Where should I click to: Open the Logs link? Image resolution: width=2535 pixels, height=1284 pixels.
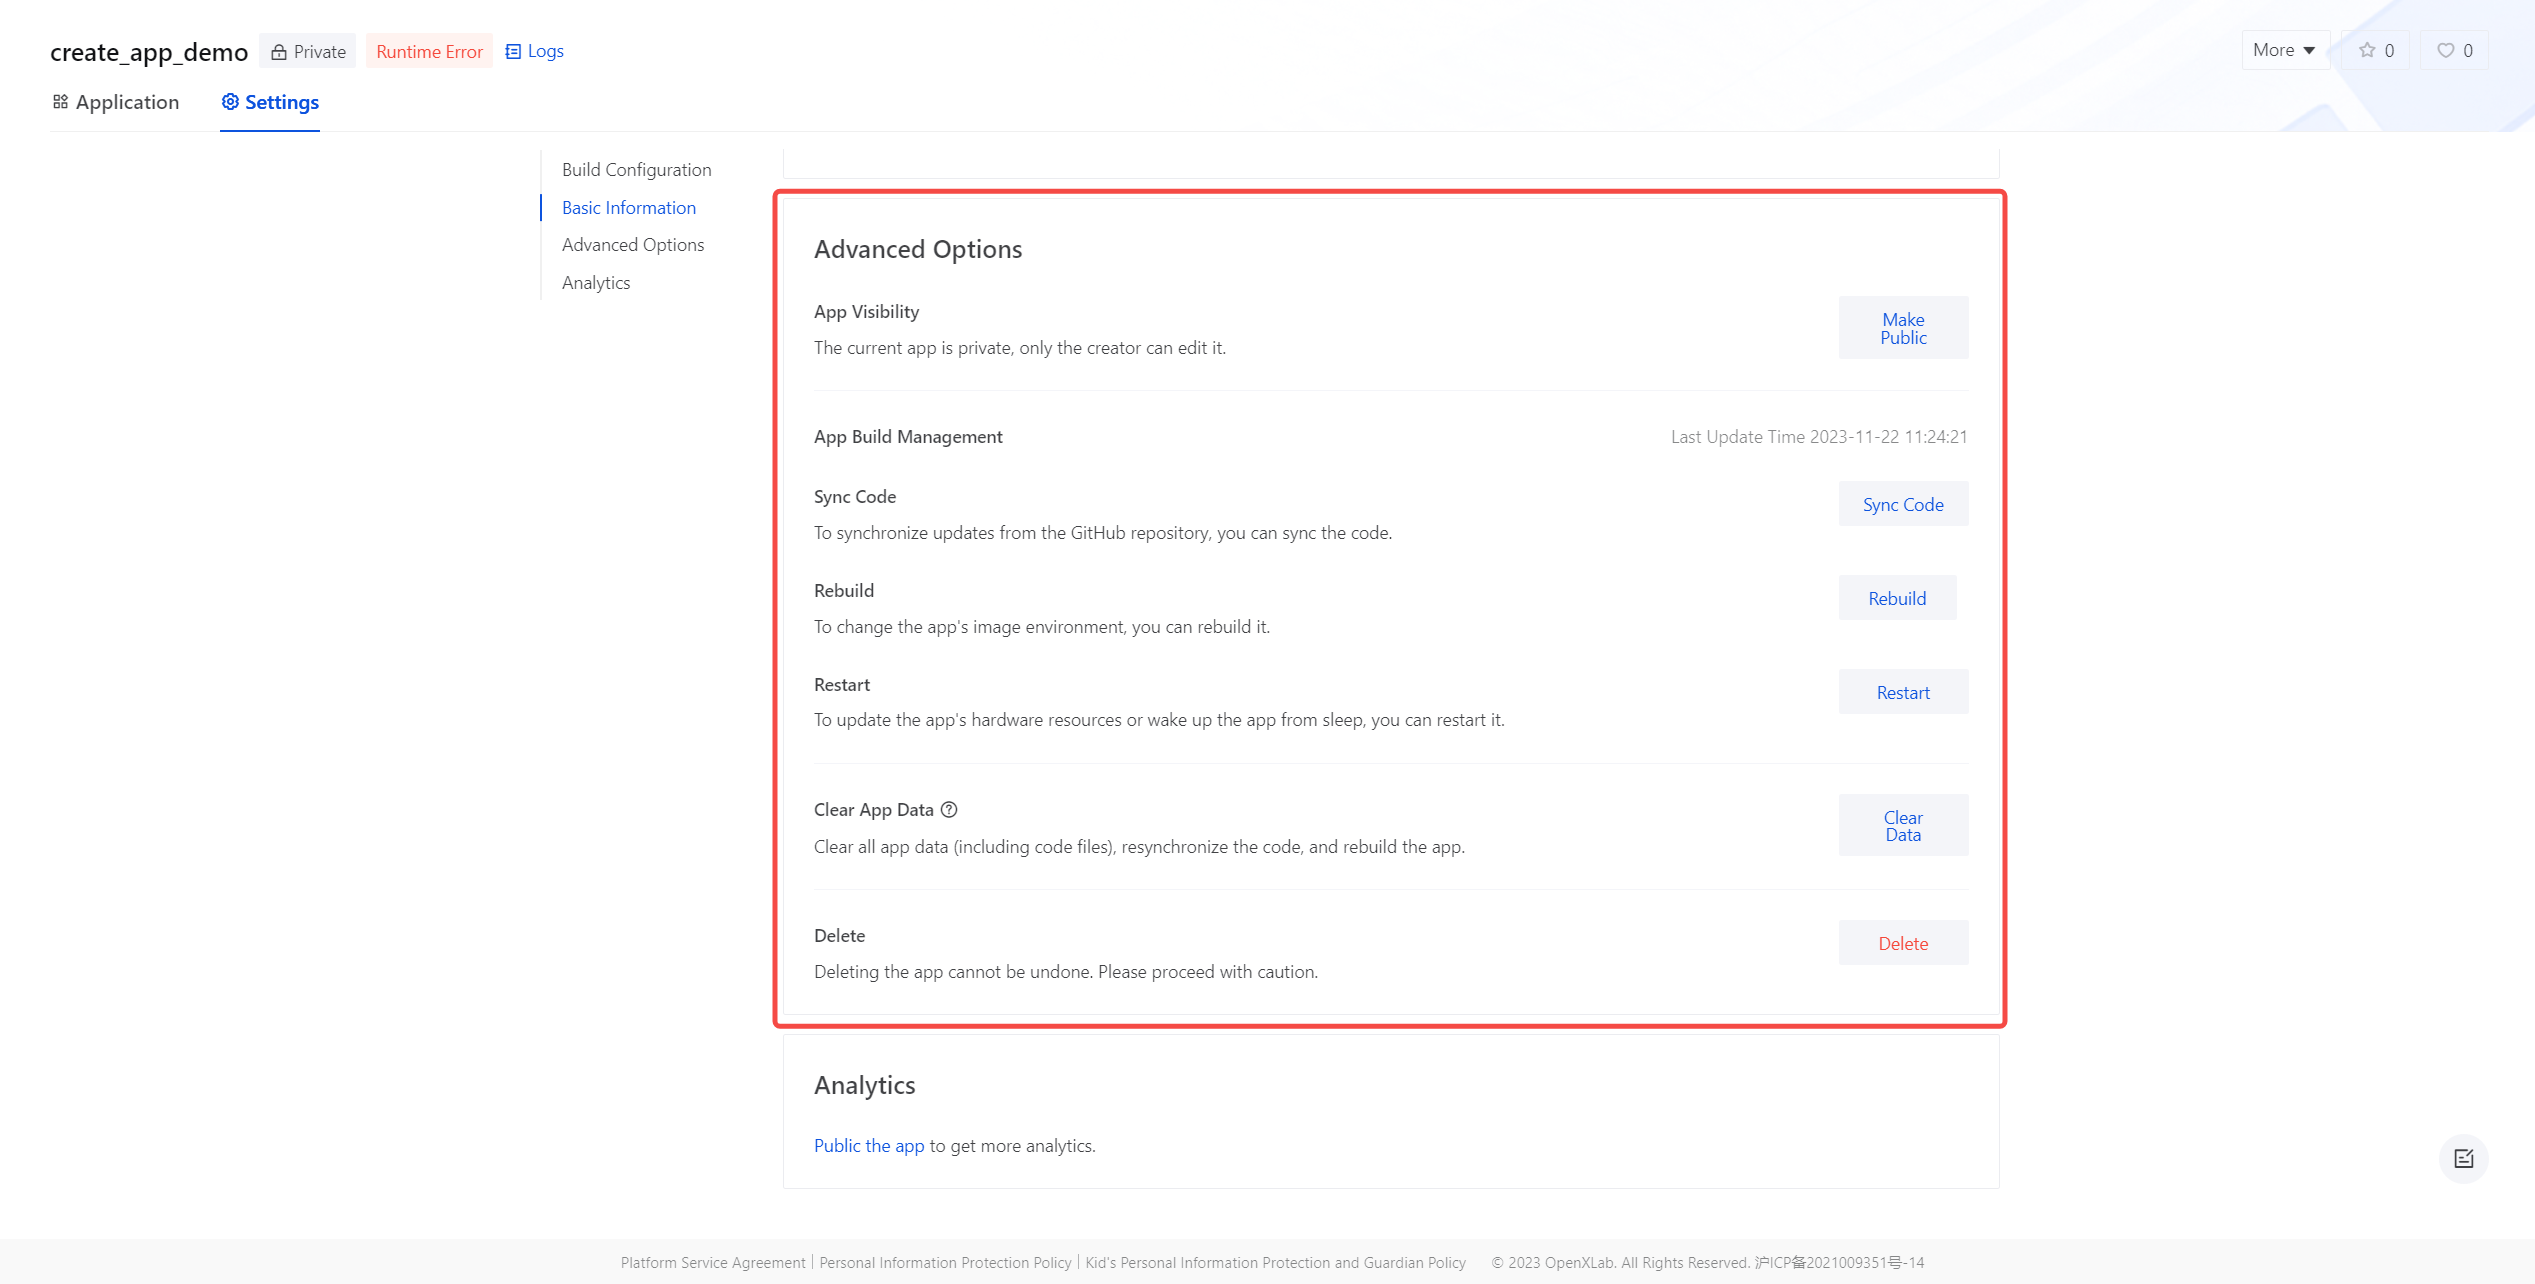click(x=534, y=51)
